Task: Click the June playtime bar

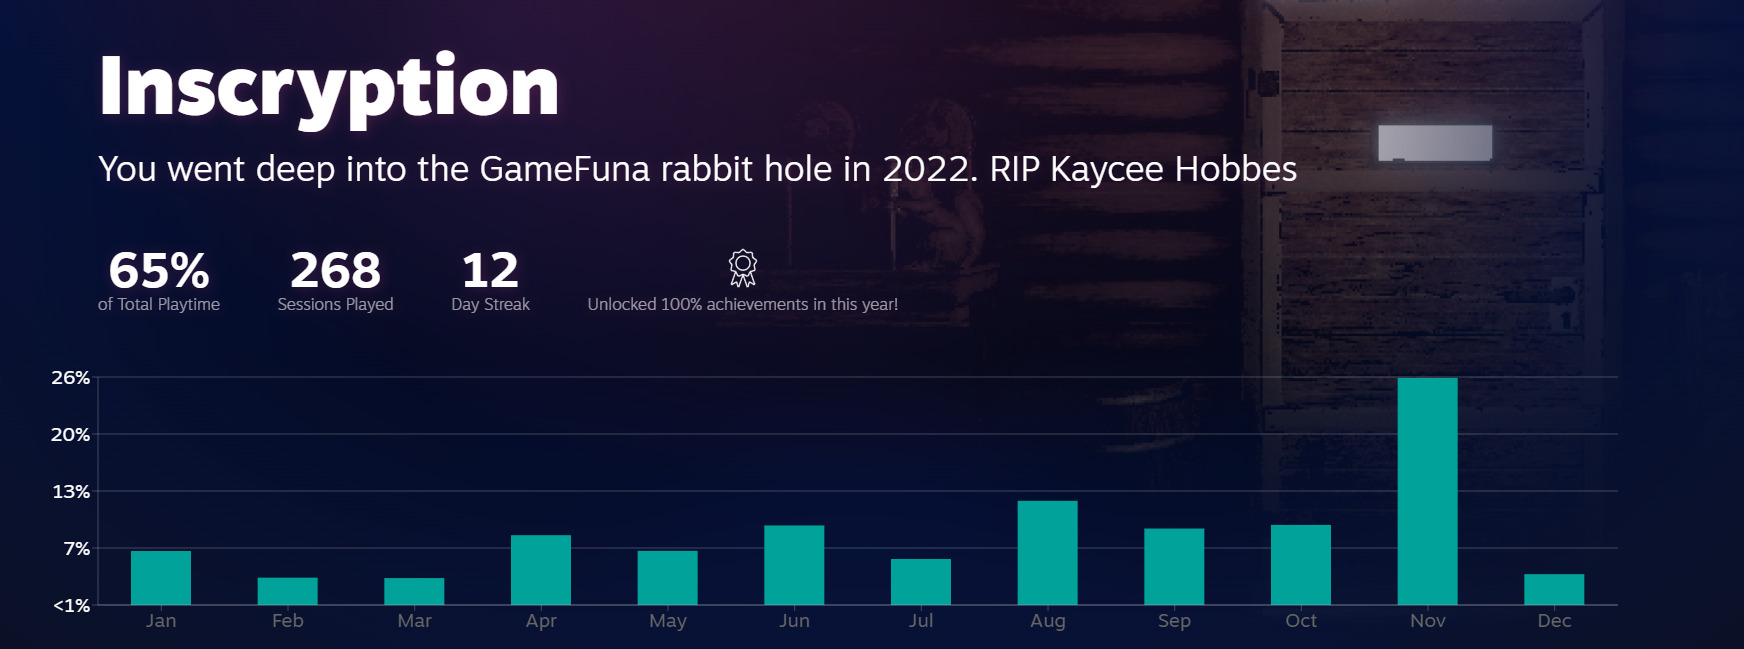Action: 794,565
